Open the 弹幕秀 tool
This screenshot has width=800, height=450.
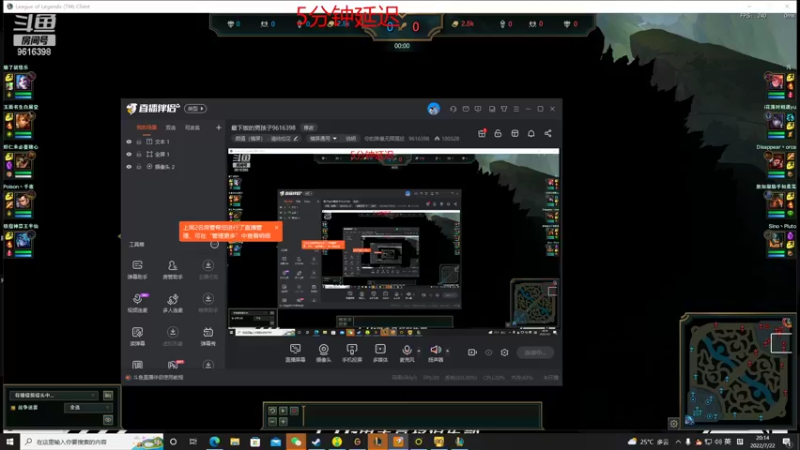tap(208, 336)
